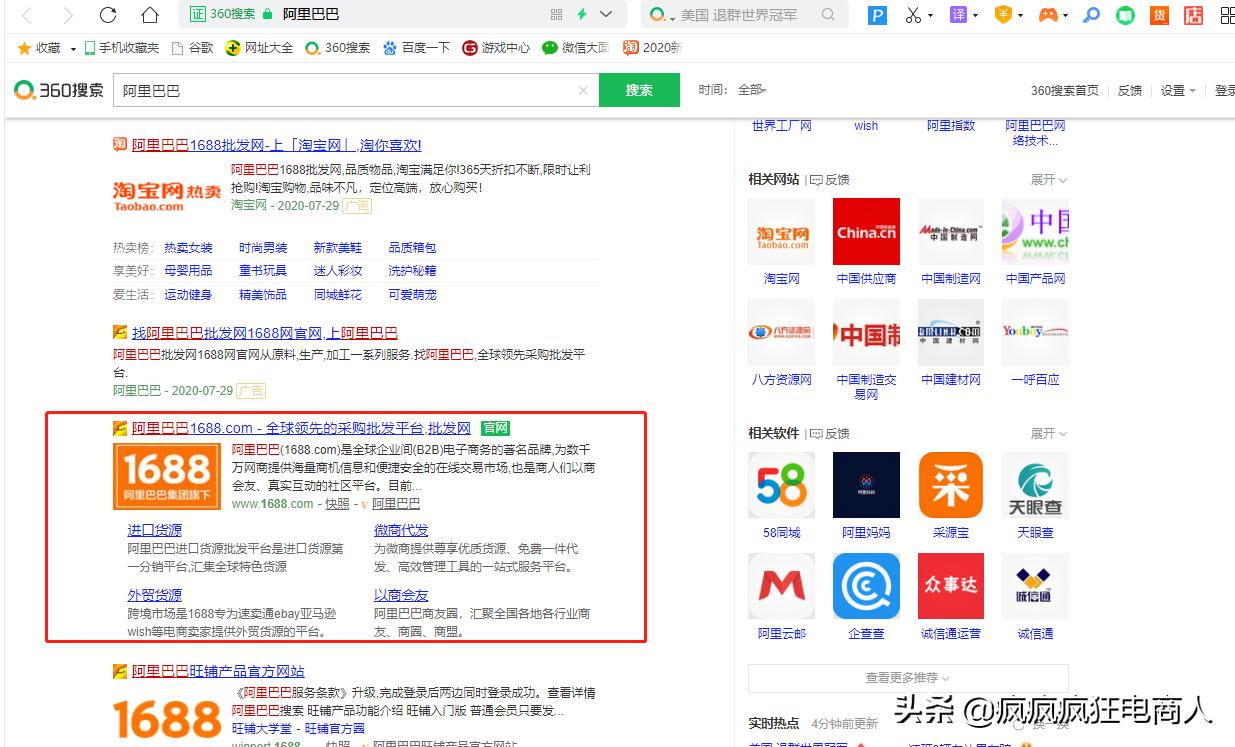Click the 360搜索 logo
This screenshot has width=1235, height=747.
pos(59,90)
